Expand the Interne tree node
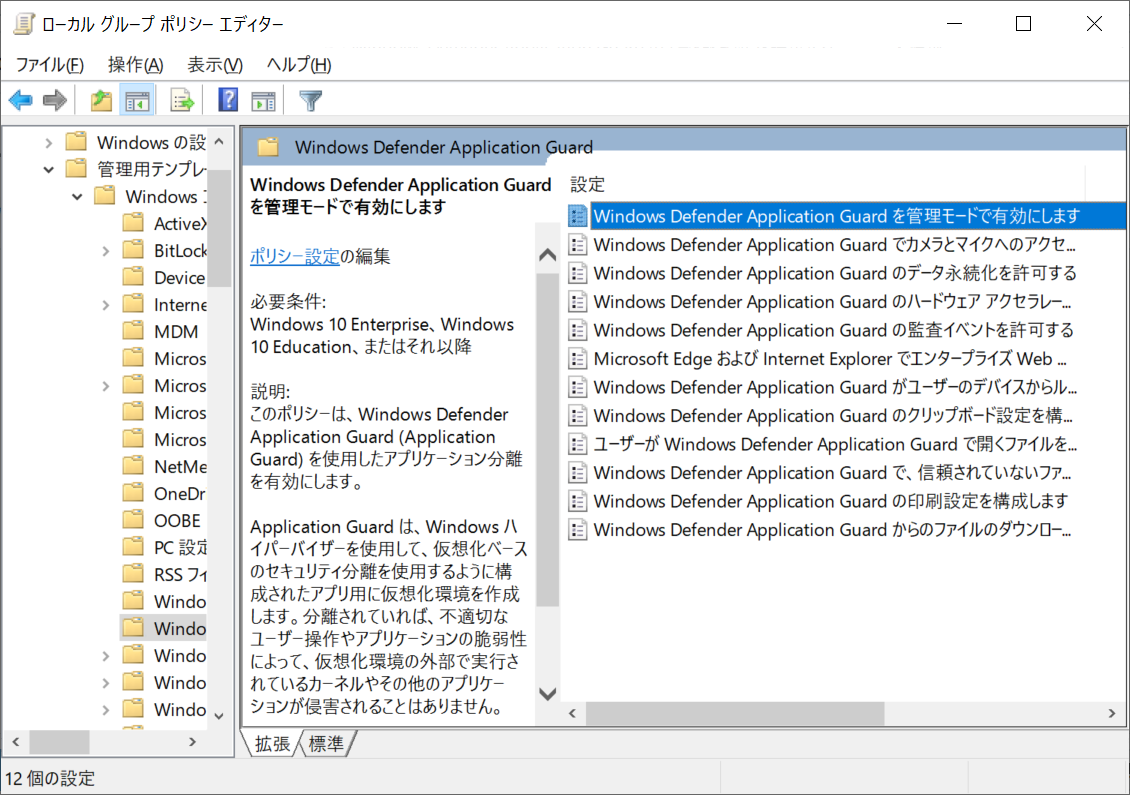1130x795 pixels. click(106, 305)
